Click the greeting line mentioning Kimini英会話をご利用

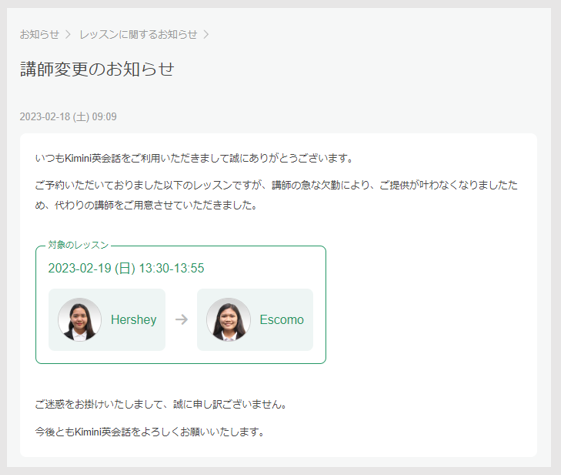click(x=194, y=158)
